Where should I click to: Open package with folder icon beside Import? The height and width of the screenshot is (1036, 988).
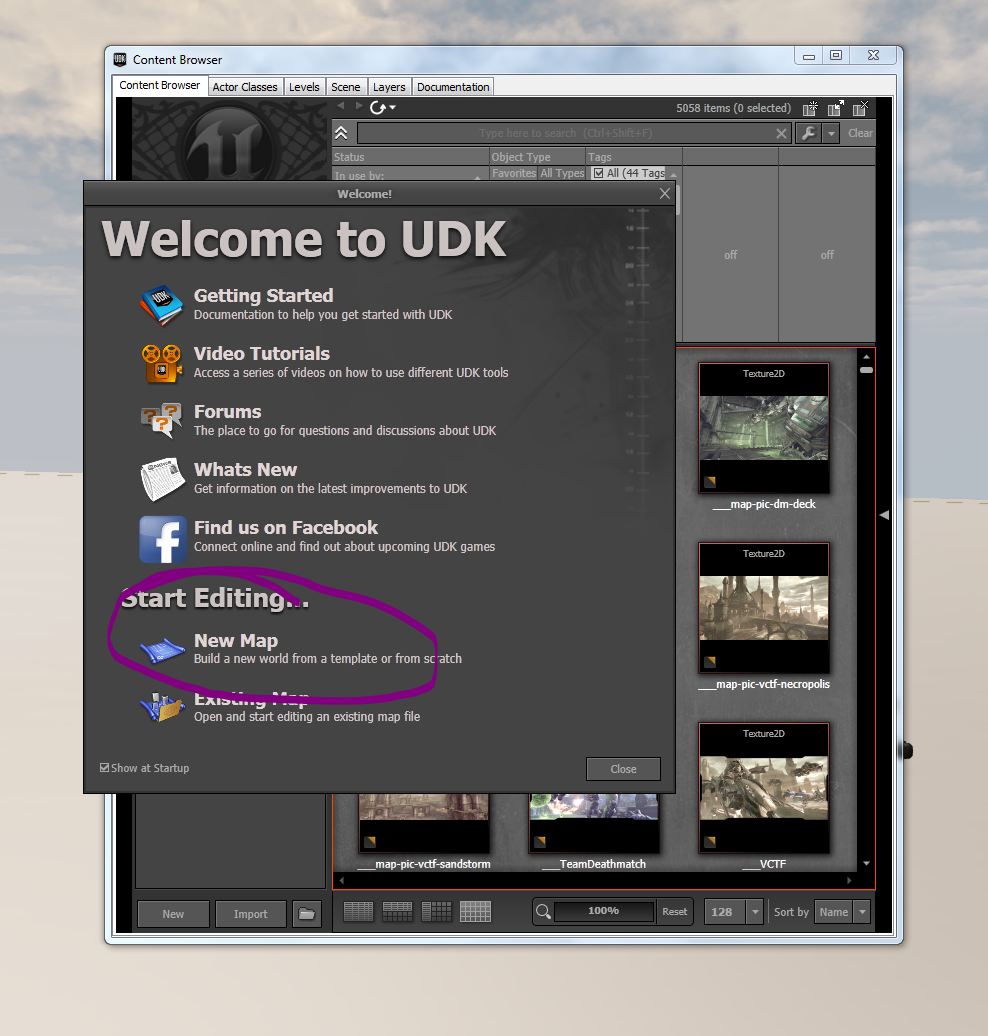coord(307,914)
